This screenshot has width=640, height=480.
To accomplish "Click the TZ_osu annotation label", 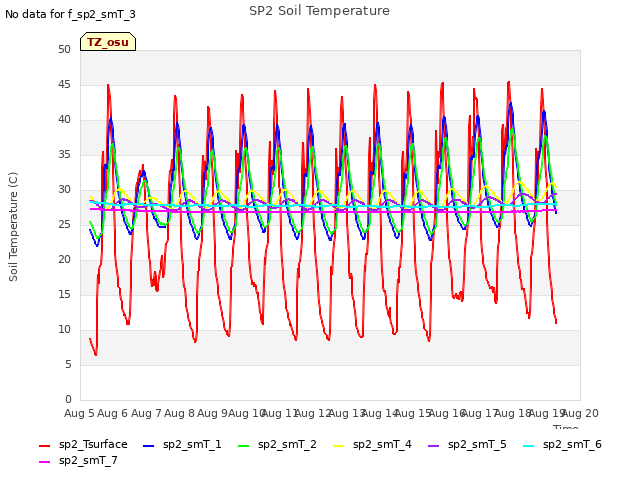I will click(x=108, y=42).
